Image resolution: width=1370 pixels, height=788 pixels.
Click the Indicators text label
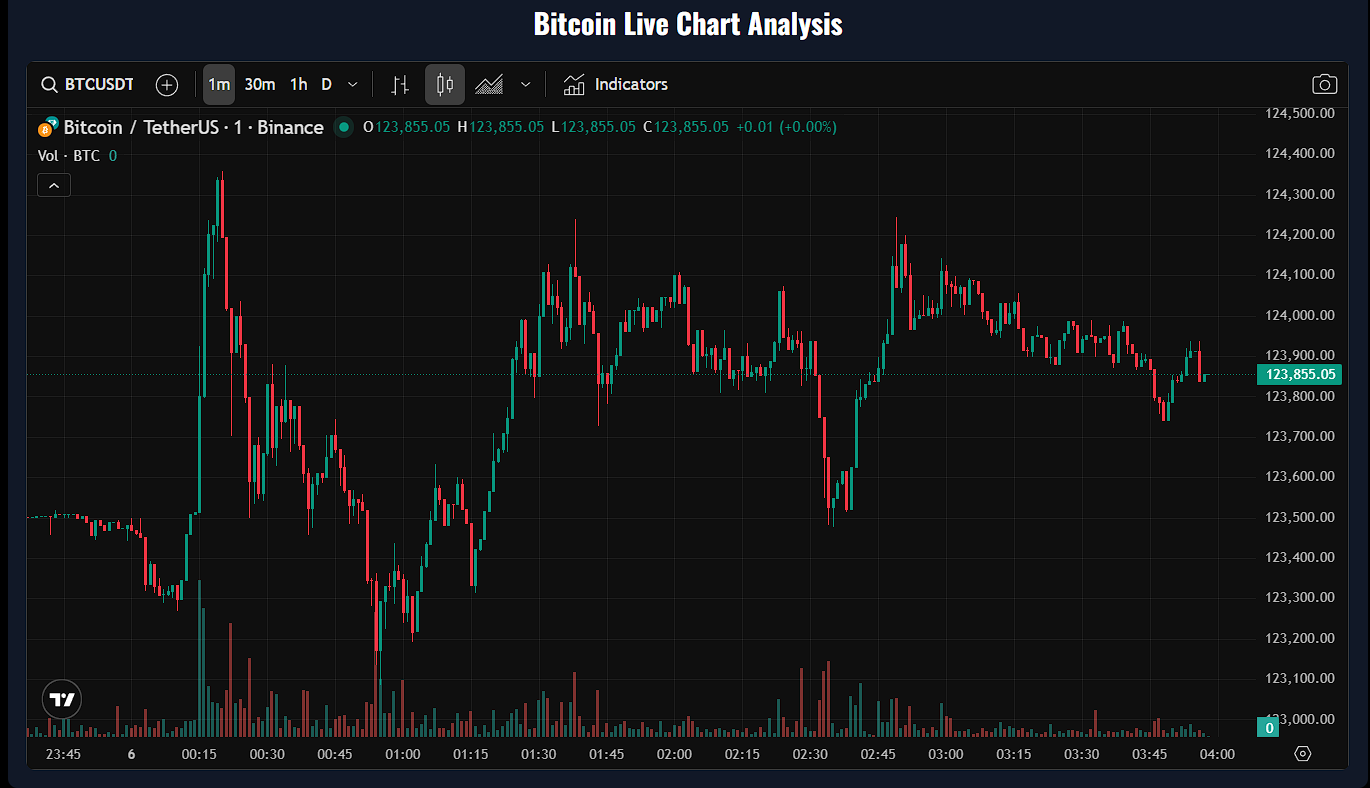[x=631, y=84]
